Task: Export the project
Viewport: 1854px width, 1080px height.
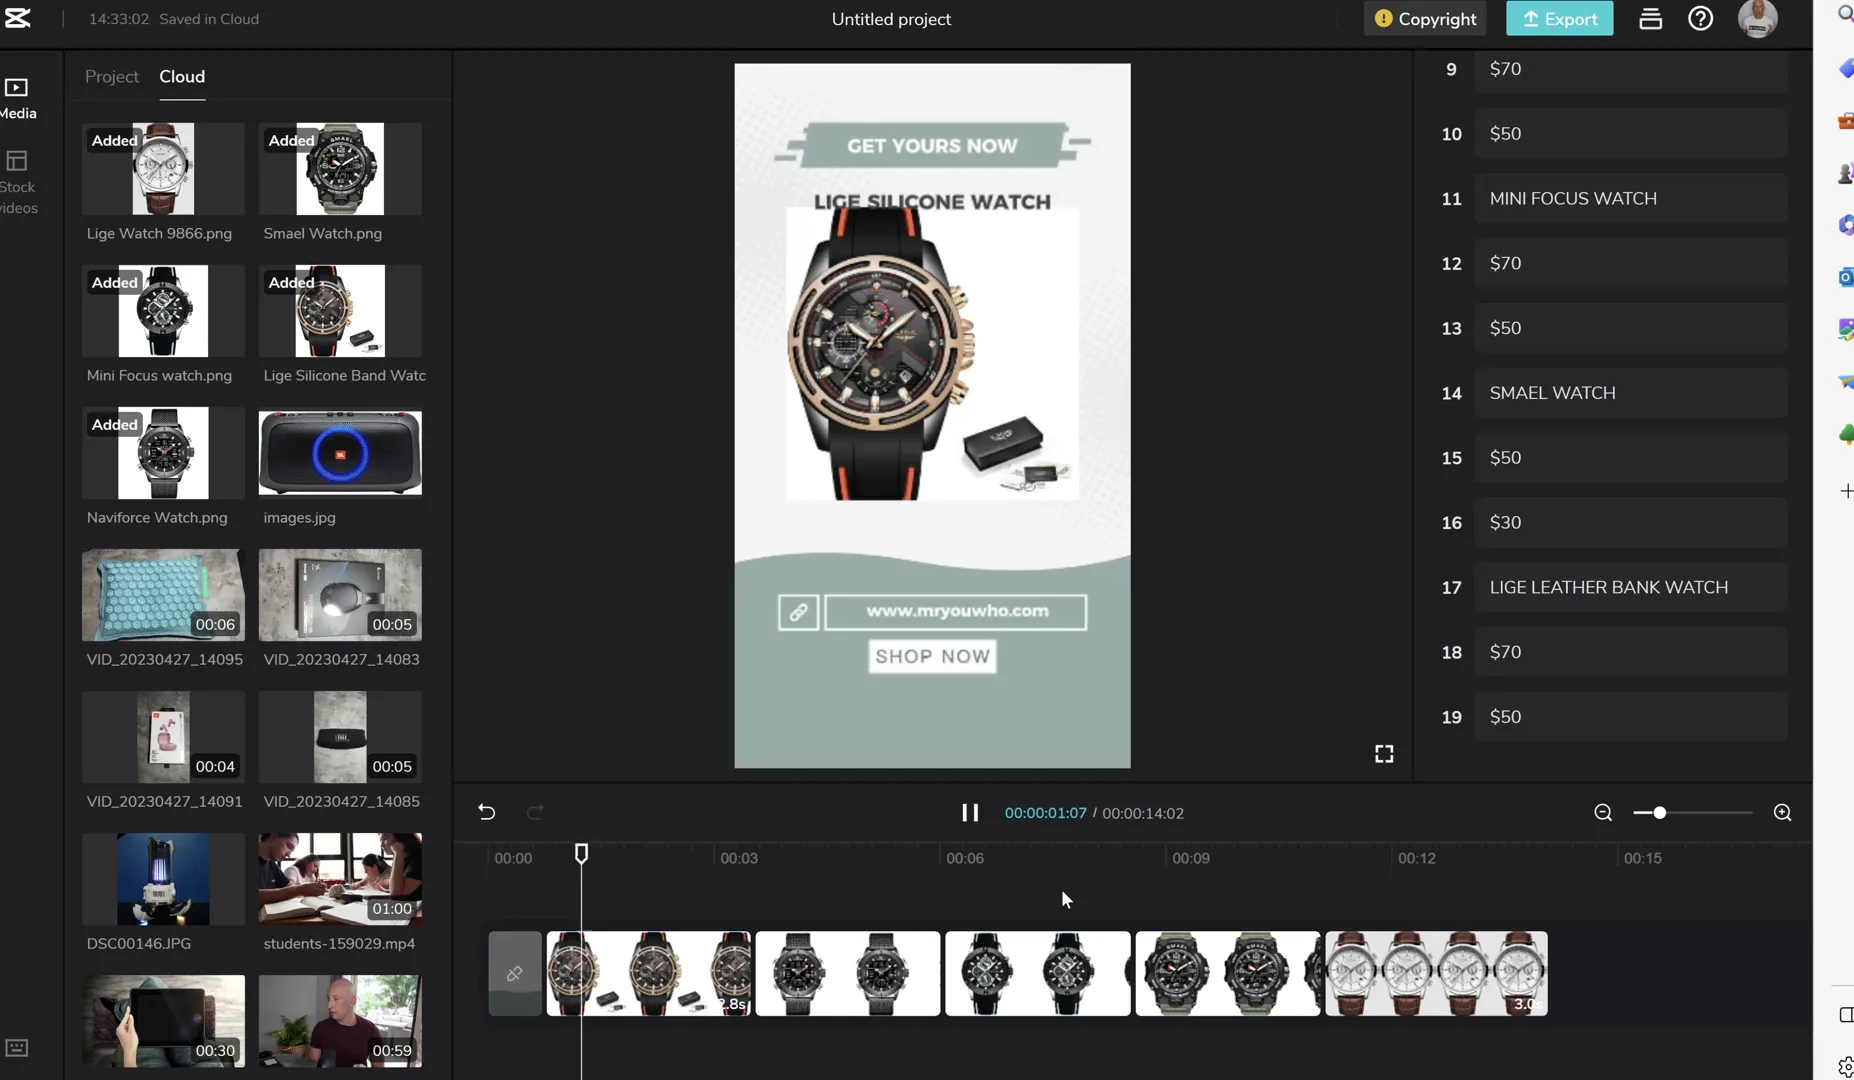Action: click(1559, 19)
